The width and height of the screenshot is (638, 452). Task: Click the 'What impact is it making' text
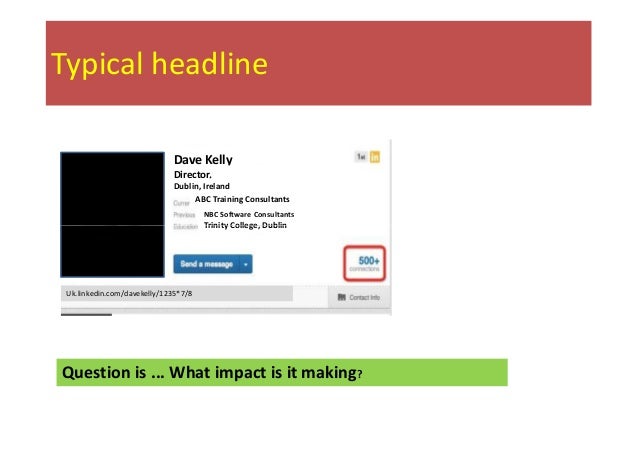point(265,372)
